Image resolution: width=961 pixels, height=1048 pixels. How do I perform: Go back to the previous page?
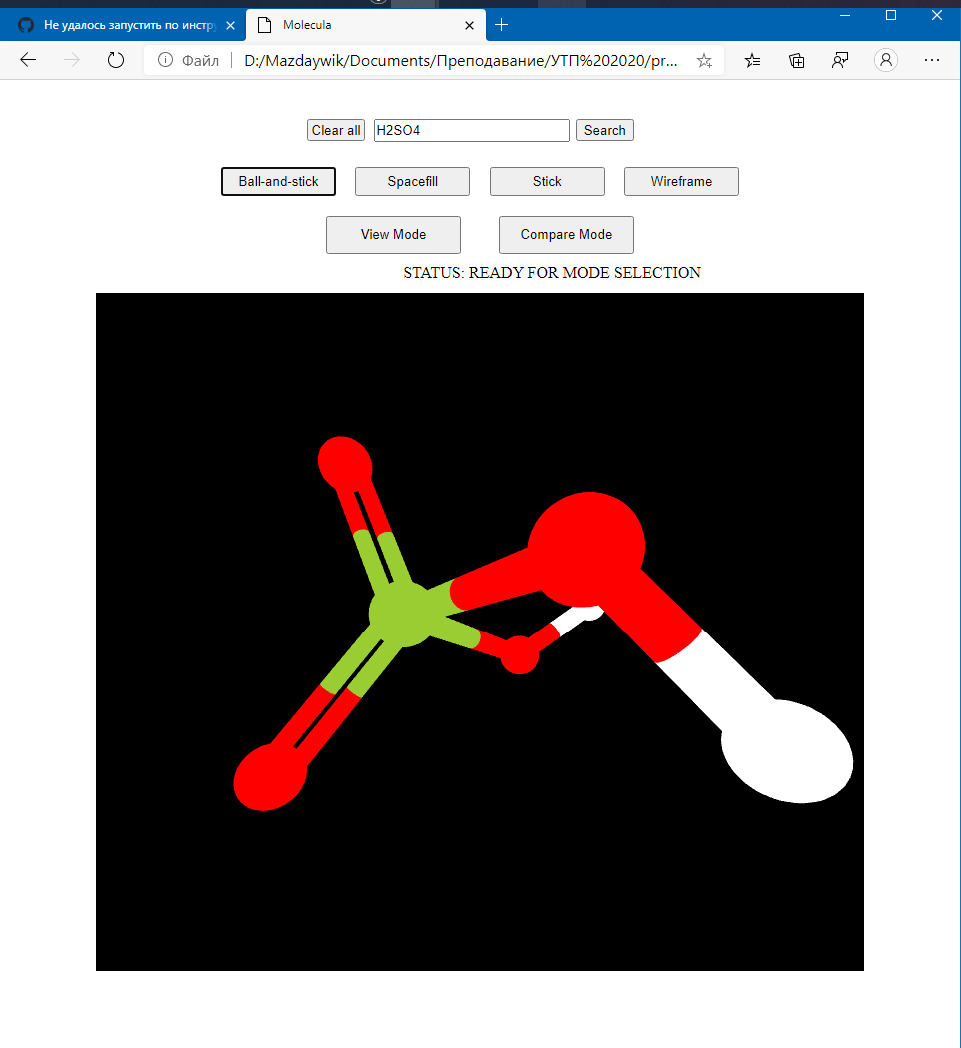pos(27,60)
